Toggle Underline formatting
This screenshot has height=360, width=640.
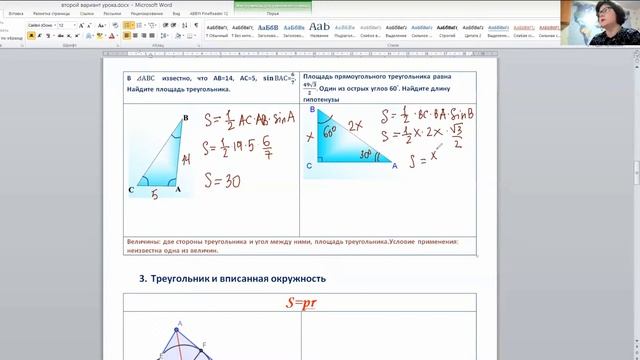[48, 36]
